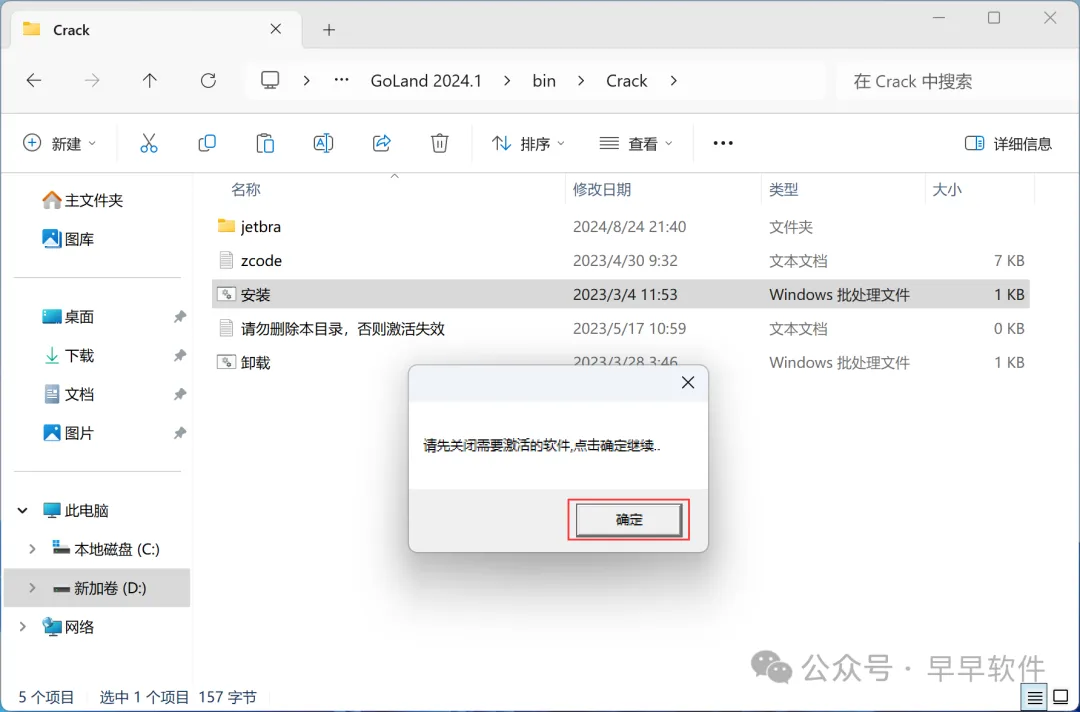
Task: Select the zcode text file
Action: (x=621, y=260)
